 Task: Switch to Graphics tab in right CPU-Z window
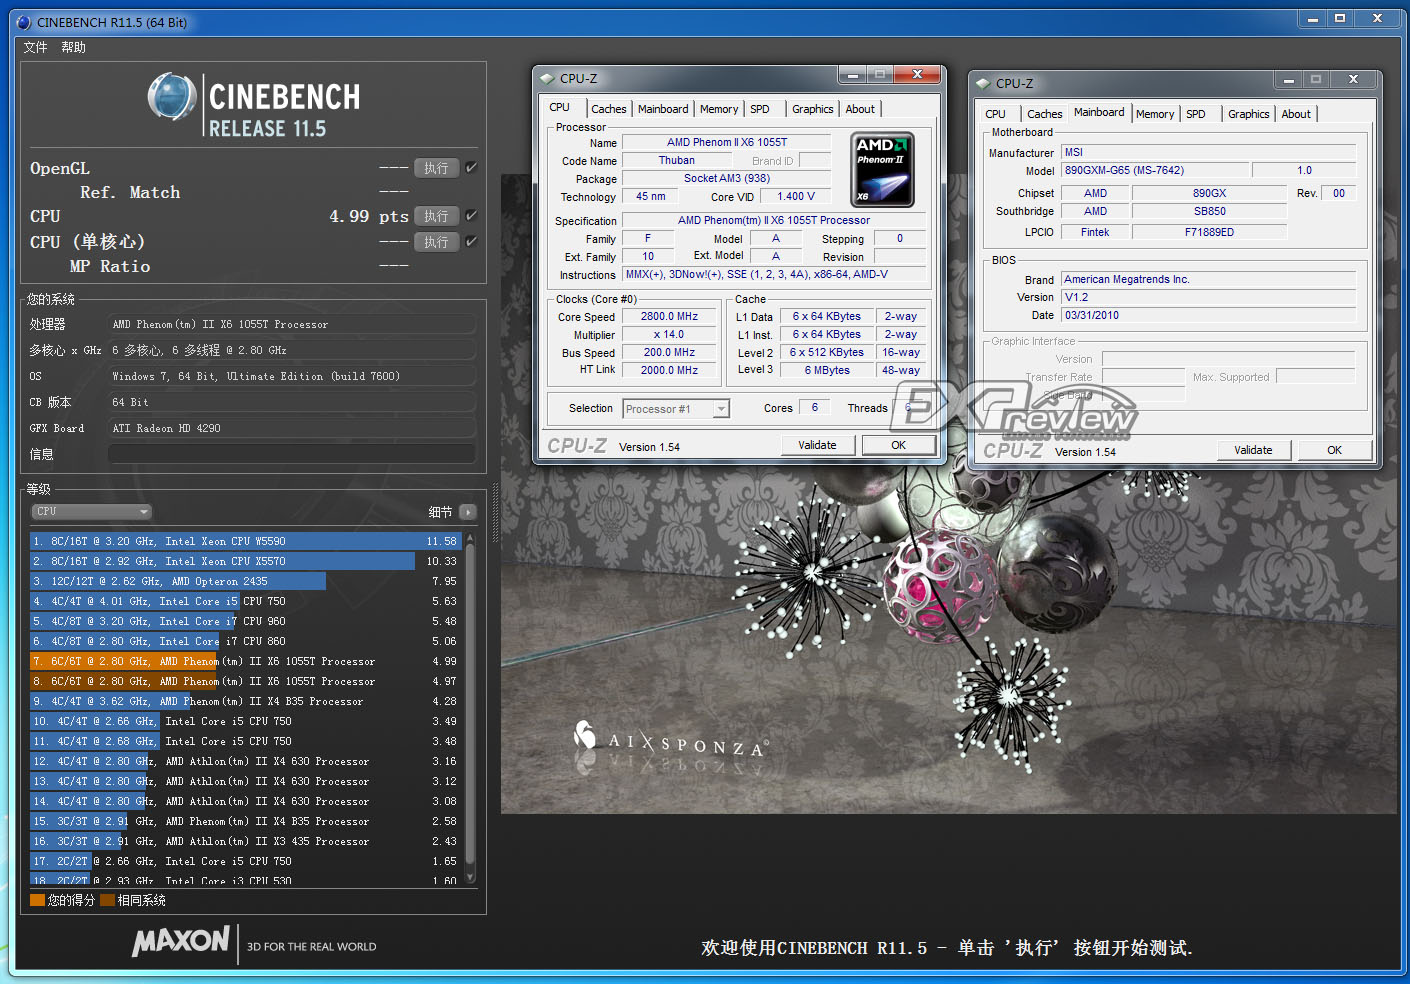(x=1248, y=114)
